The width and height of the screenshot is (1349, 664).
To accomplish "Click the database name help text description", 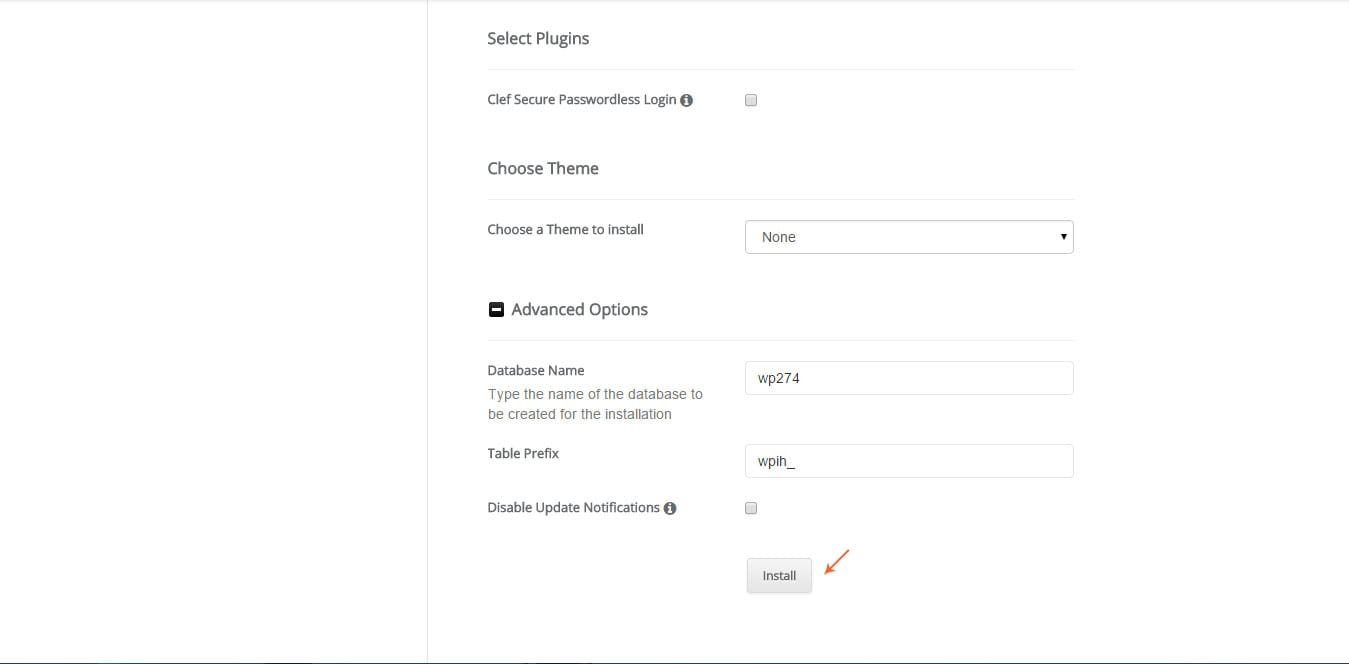I will pos(595,404).
